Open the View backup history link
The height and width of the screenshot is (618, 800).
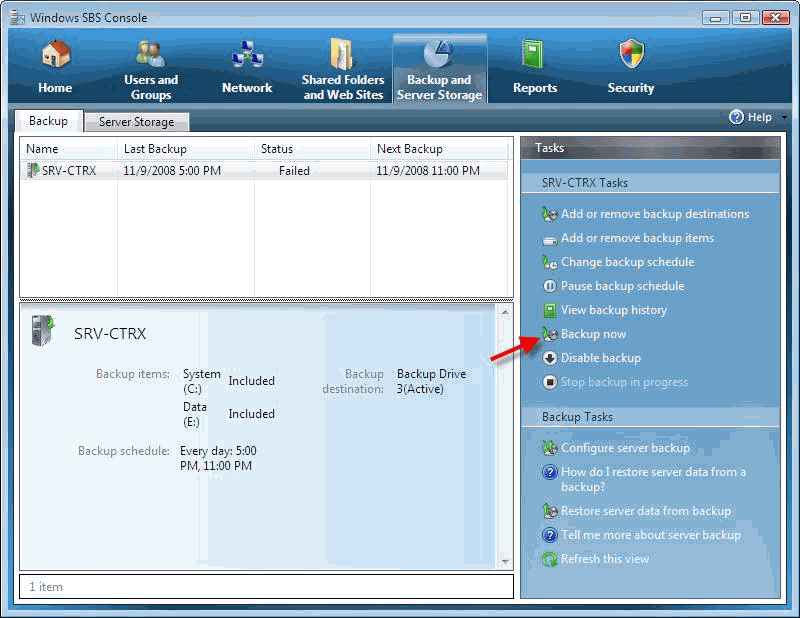[x=614, y=310]
